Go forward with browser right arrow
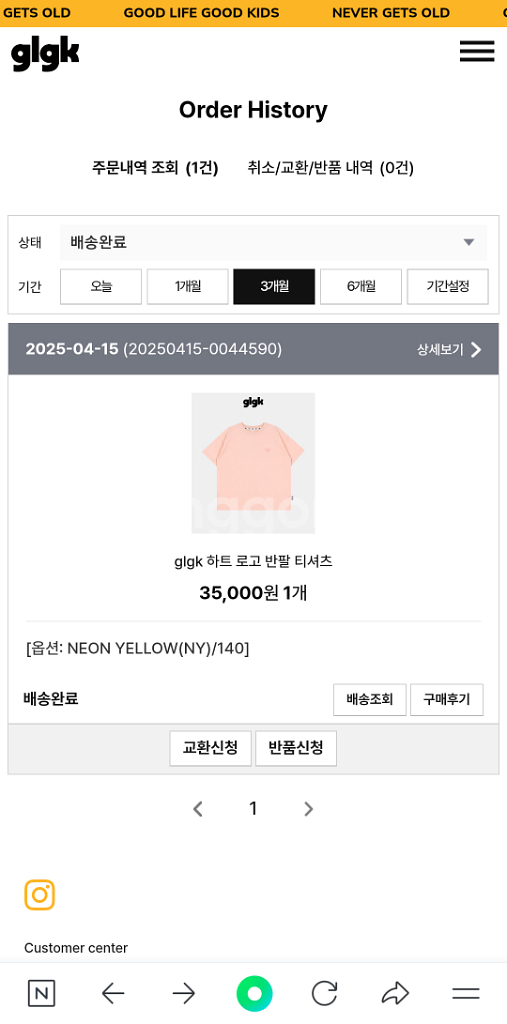The image size is (507, 1024). (184, 994)
